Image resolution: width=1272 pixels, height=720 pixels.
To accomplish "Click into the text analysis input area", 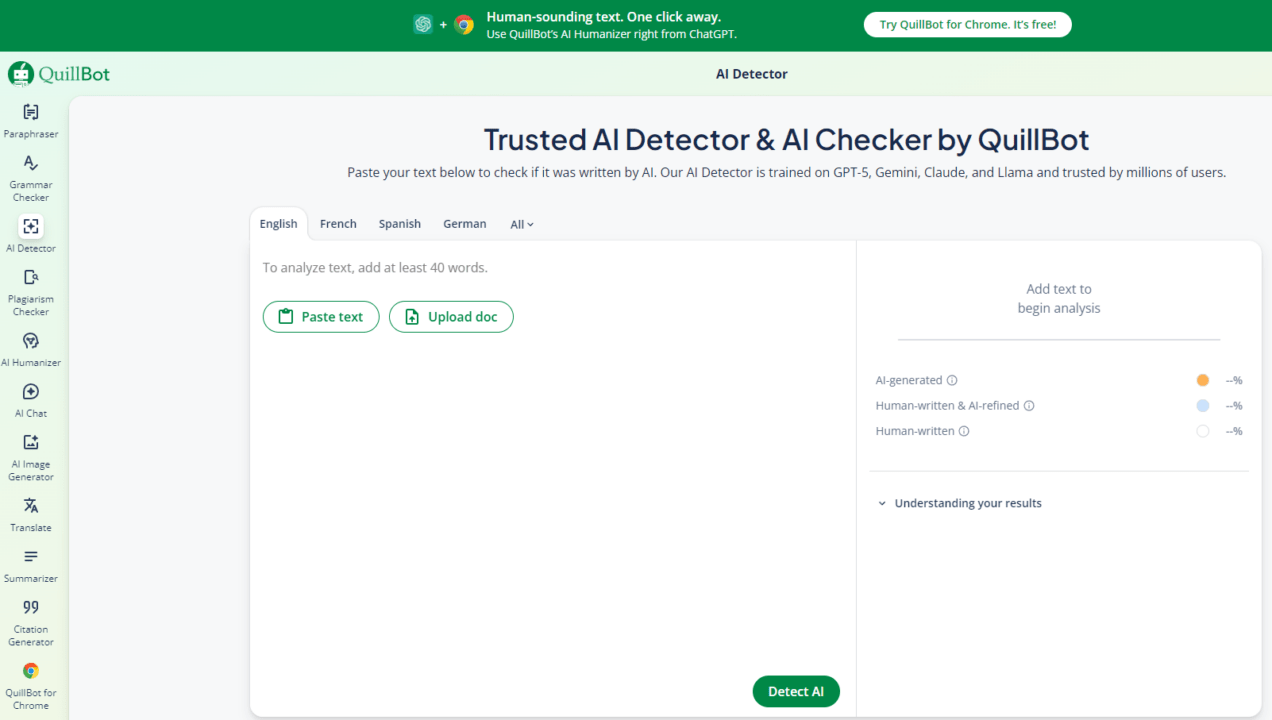I will click(x=552, y=480).
